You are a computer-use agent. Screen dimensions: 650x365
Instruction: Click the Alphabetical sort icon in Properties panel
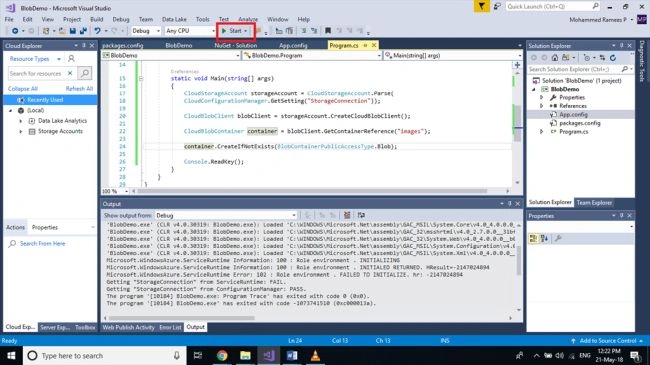[545, 238]
